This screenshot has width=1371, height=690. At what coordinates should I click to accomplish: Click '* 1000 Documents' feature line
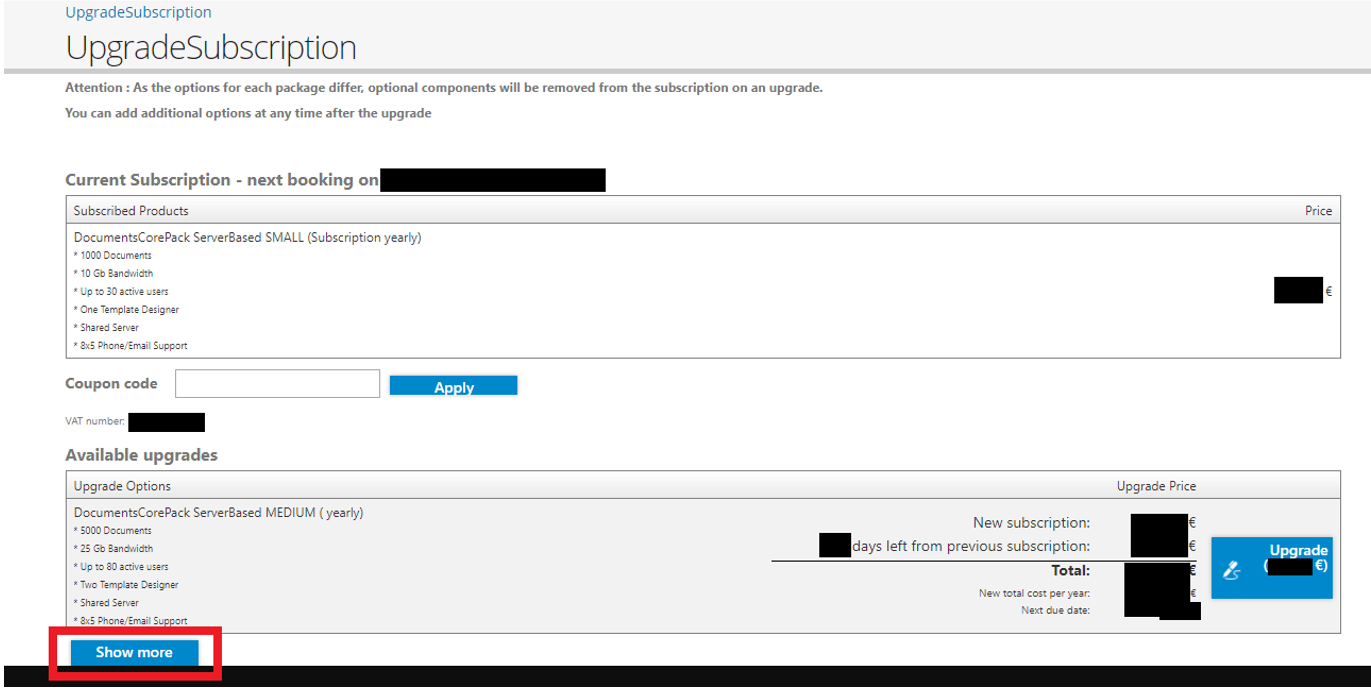(x=113, y=256)
